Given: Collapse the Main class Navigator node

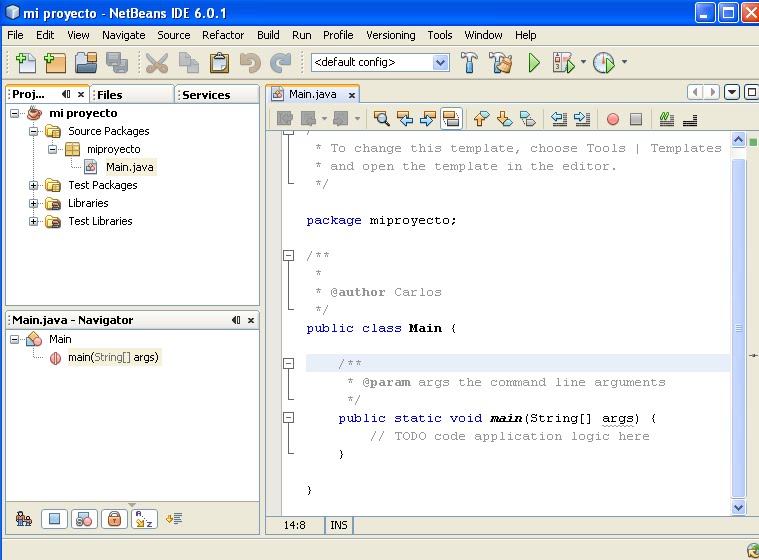Looking at the screenshot, I should tap(15, 339).
